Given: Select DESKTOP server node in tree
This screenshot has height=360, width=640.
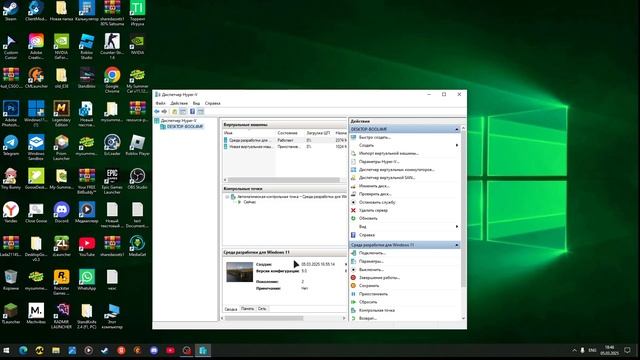Looking at the screenshot, I should [x=184, y=127].
